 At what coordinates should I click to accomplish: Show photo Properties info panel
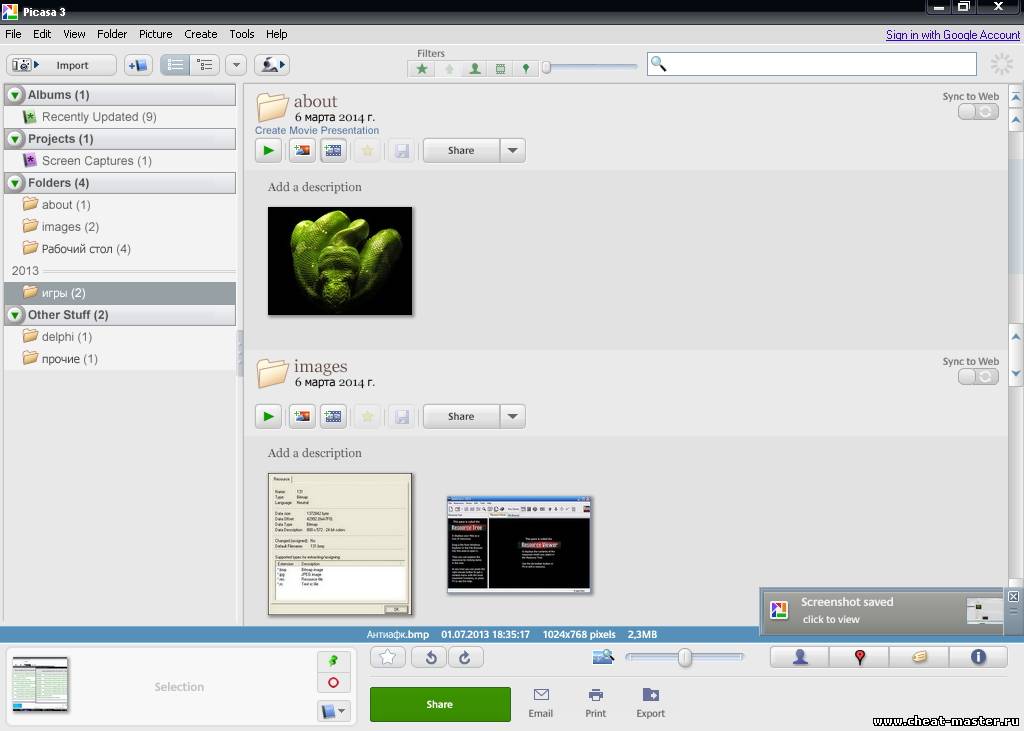(x=978, y=657)
